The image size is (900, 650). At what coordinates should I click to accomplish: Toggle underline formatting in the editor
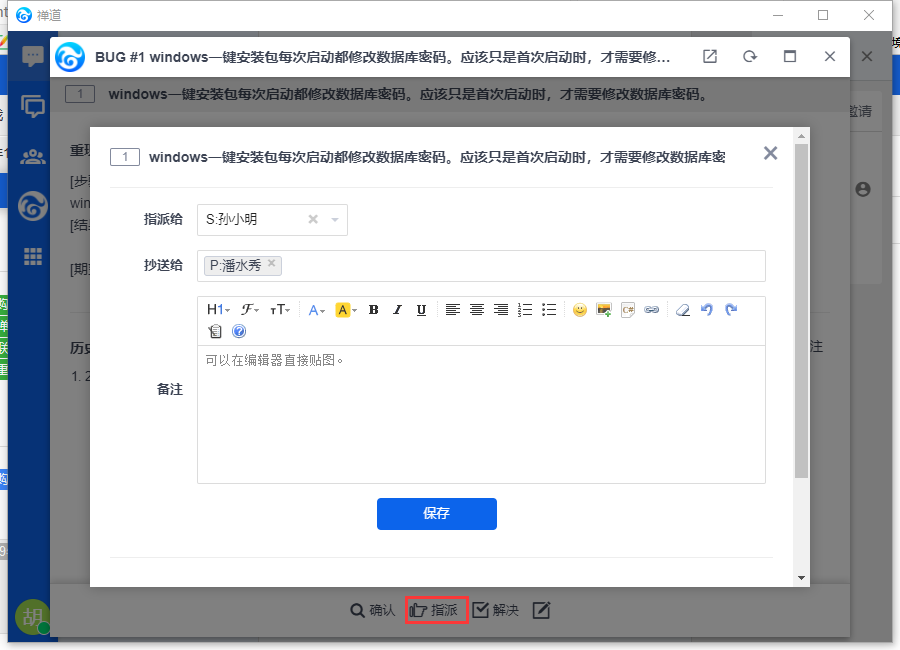tap(421, 310)
